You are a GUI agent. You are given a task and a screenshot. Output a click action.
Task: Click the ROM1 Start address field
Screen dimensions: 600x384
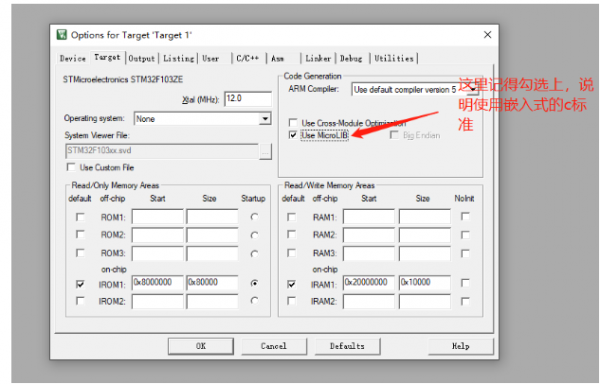[158, 216]
